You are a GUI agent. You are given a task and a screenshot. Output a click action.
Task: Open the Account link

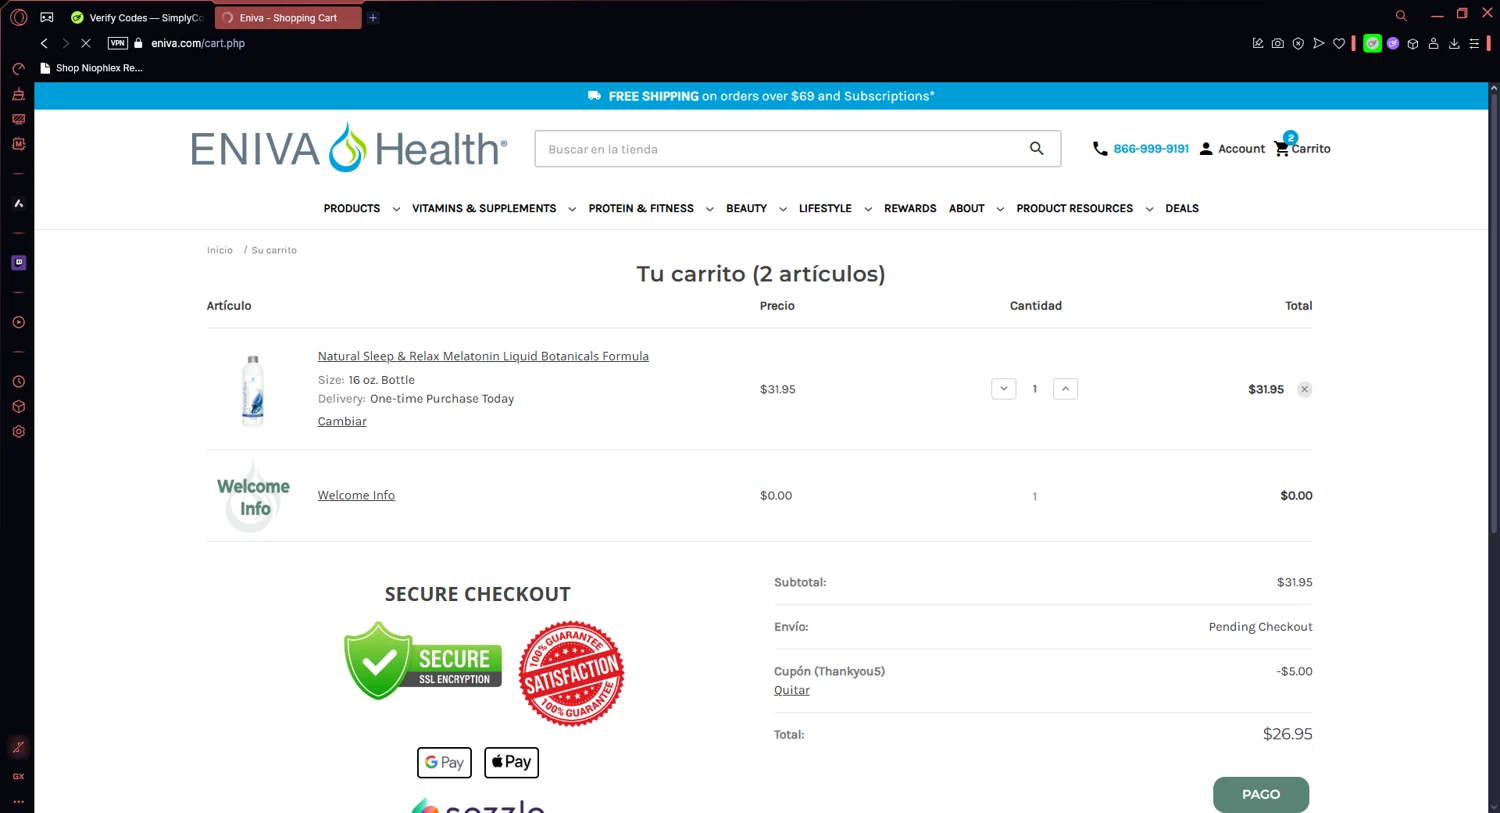pyautogui.click(x=1232, y=148)
